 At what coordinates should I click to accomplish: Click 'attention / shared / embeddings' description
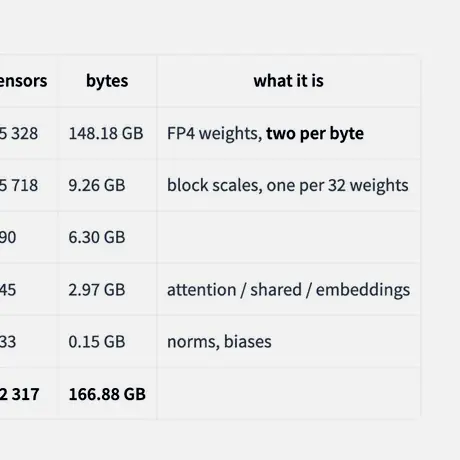288,290
